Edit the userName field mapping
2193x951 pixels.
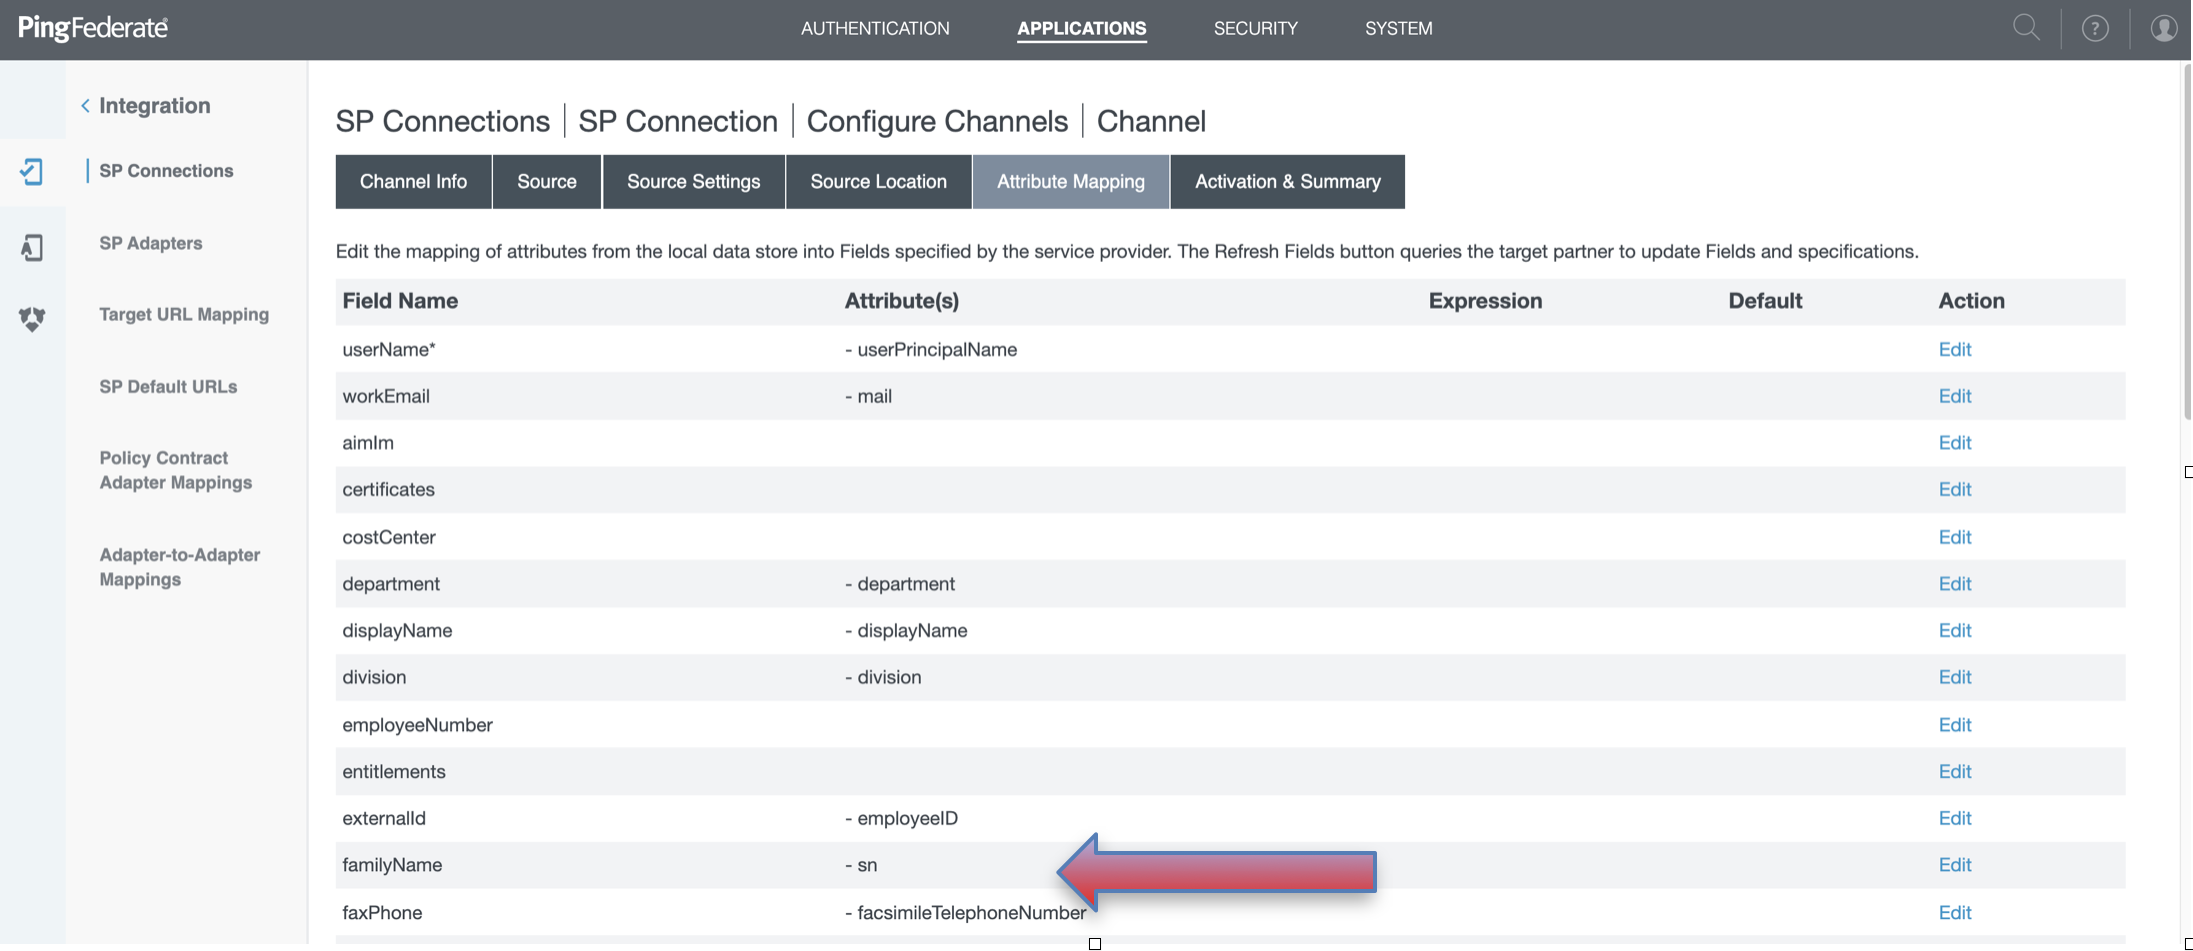(1954, 349)
